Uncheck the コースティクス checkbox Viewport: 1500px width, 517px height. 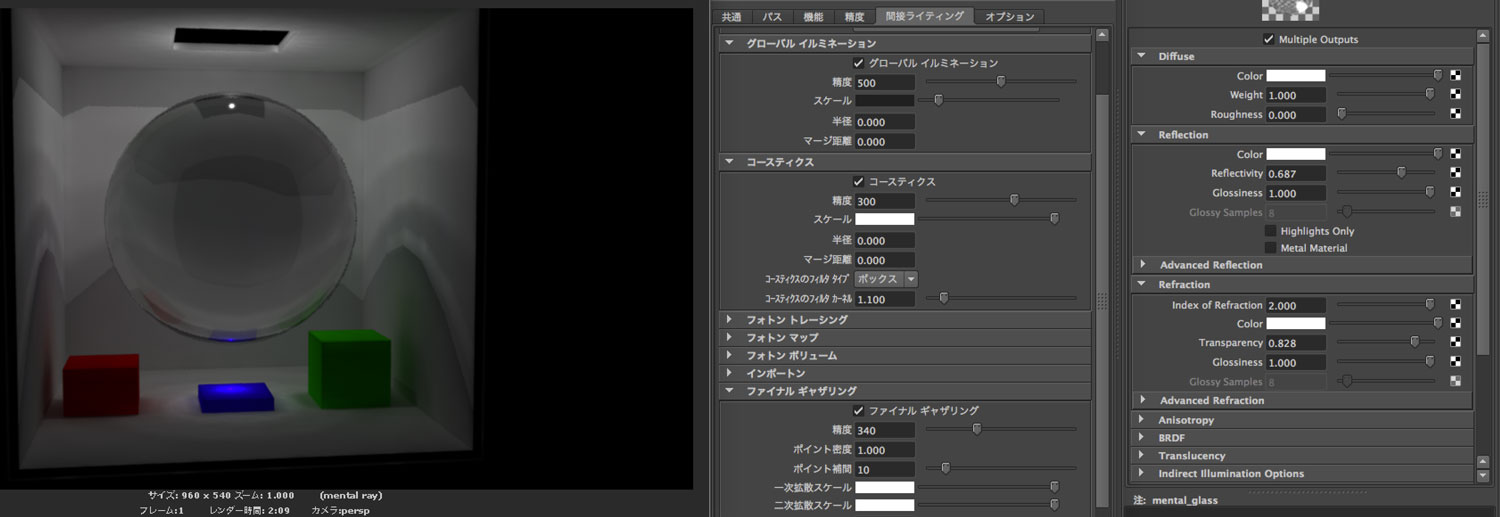858,182
